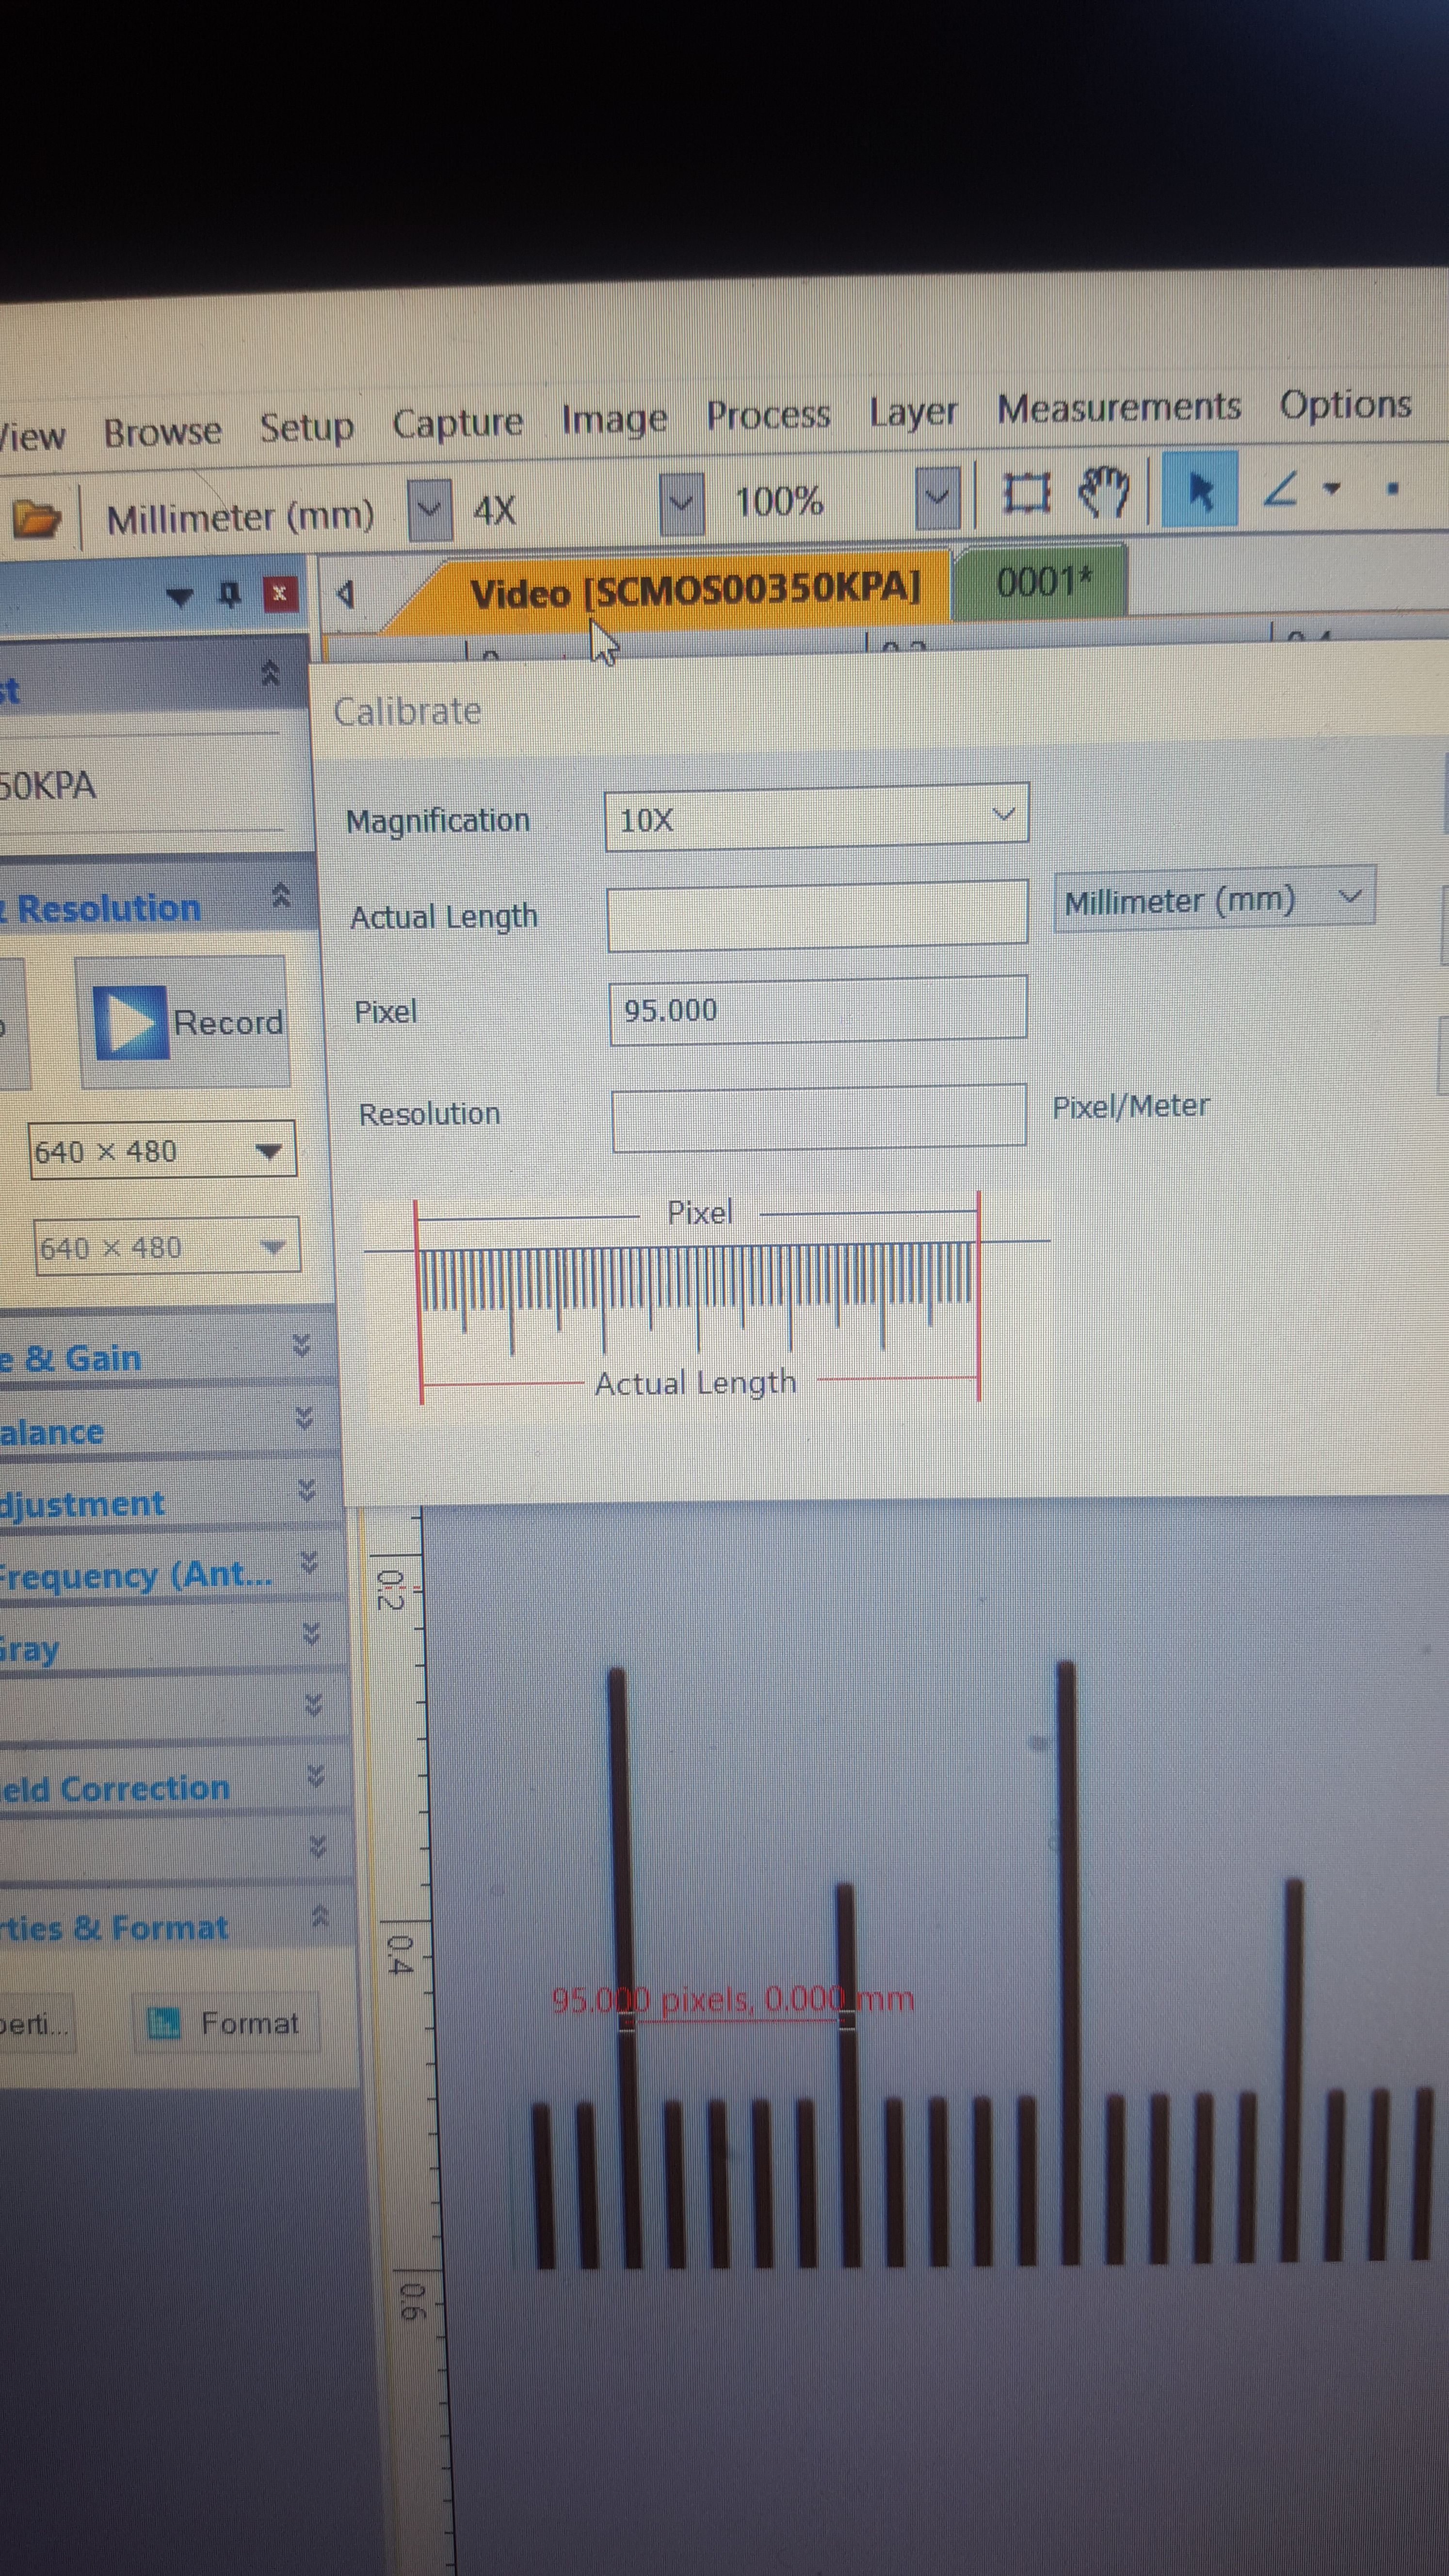The image size is (1449, 2576).
Task: Open the second 640 × 480 dropdown
Action: pos(167,1246)
